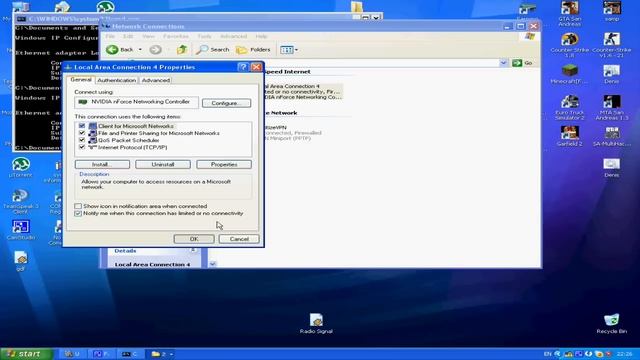Click Folders in the Network Connections toolbar
Image resolution: width=640 pixels, height=360 pixels.
click(253, 50)
